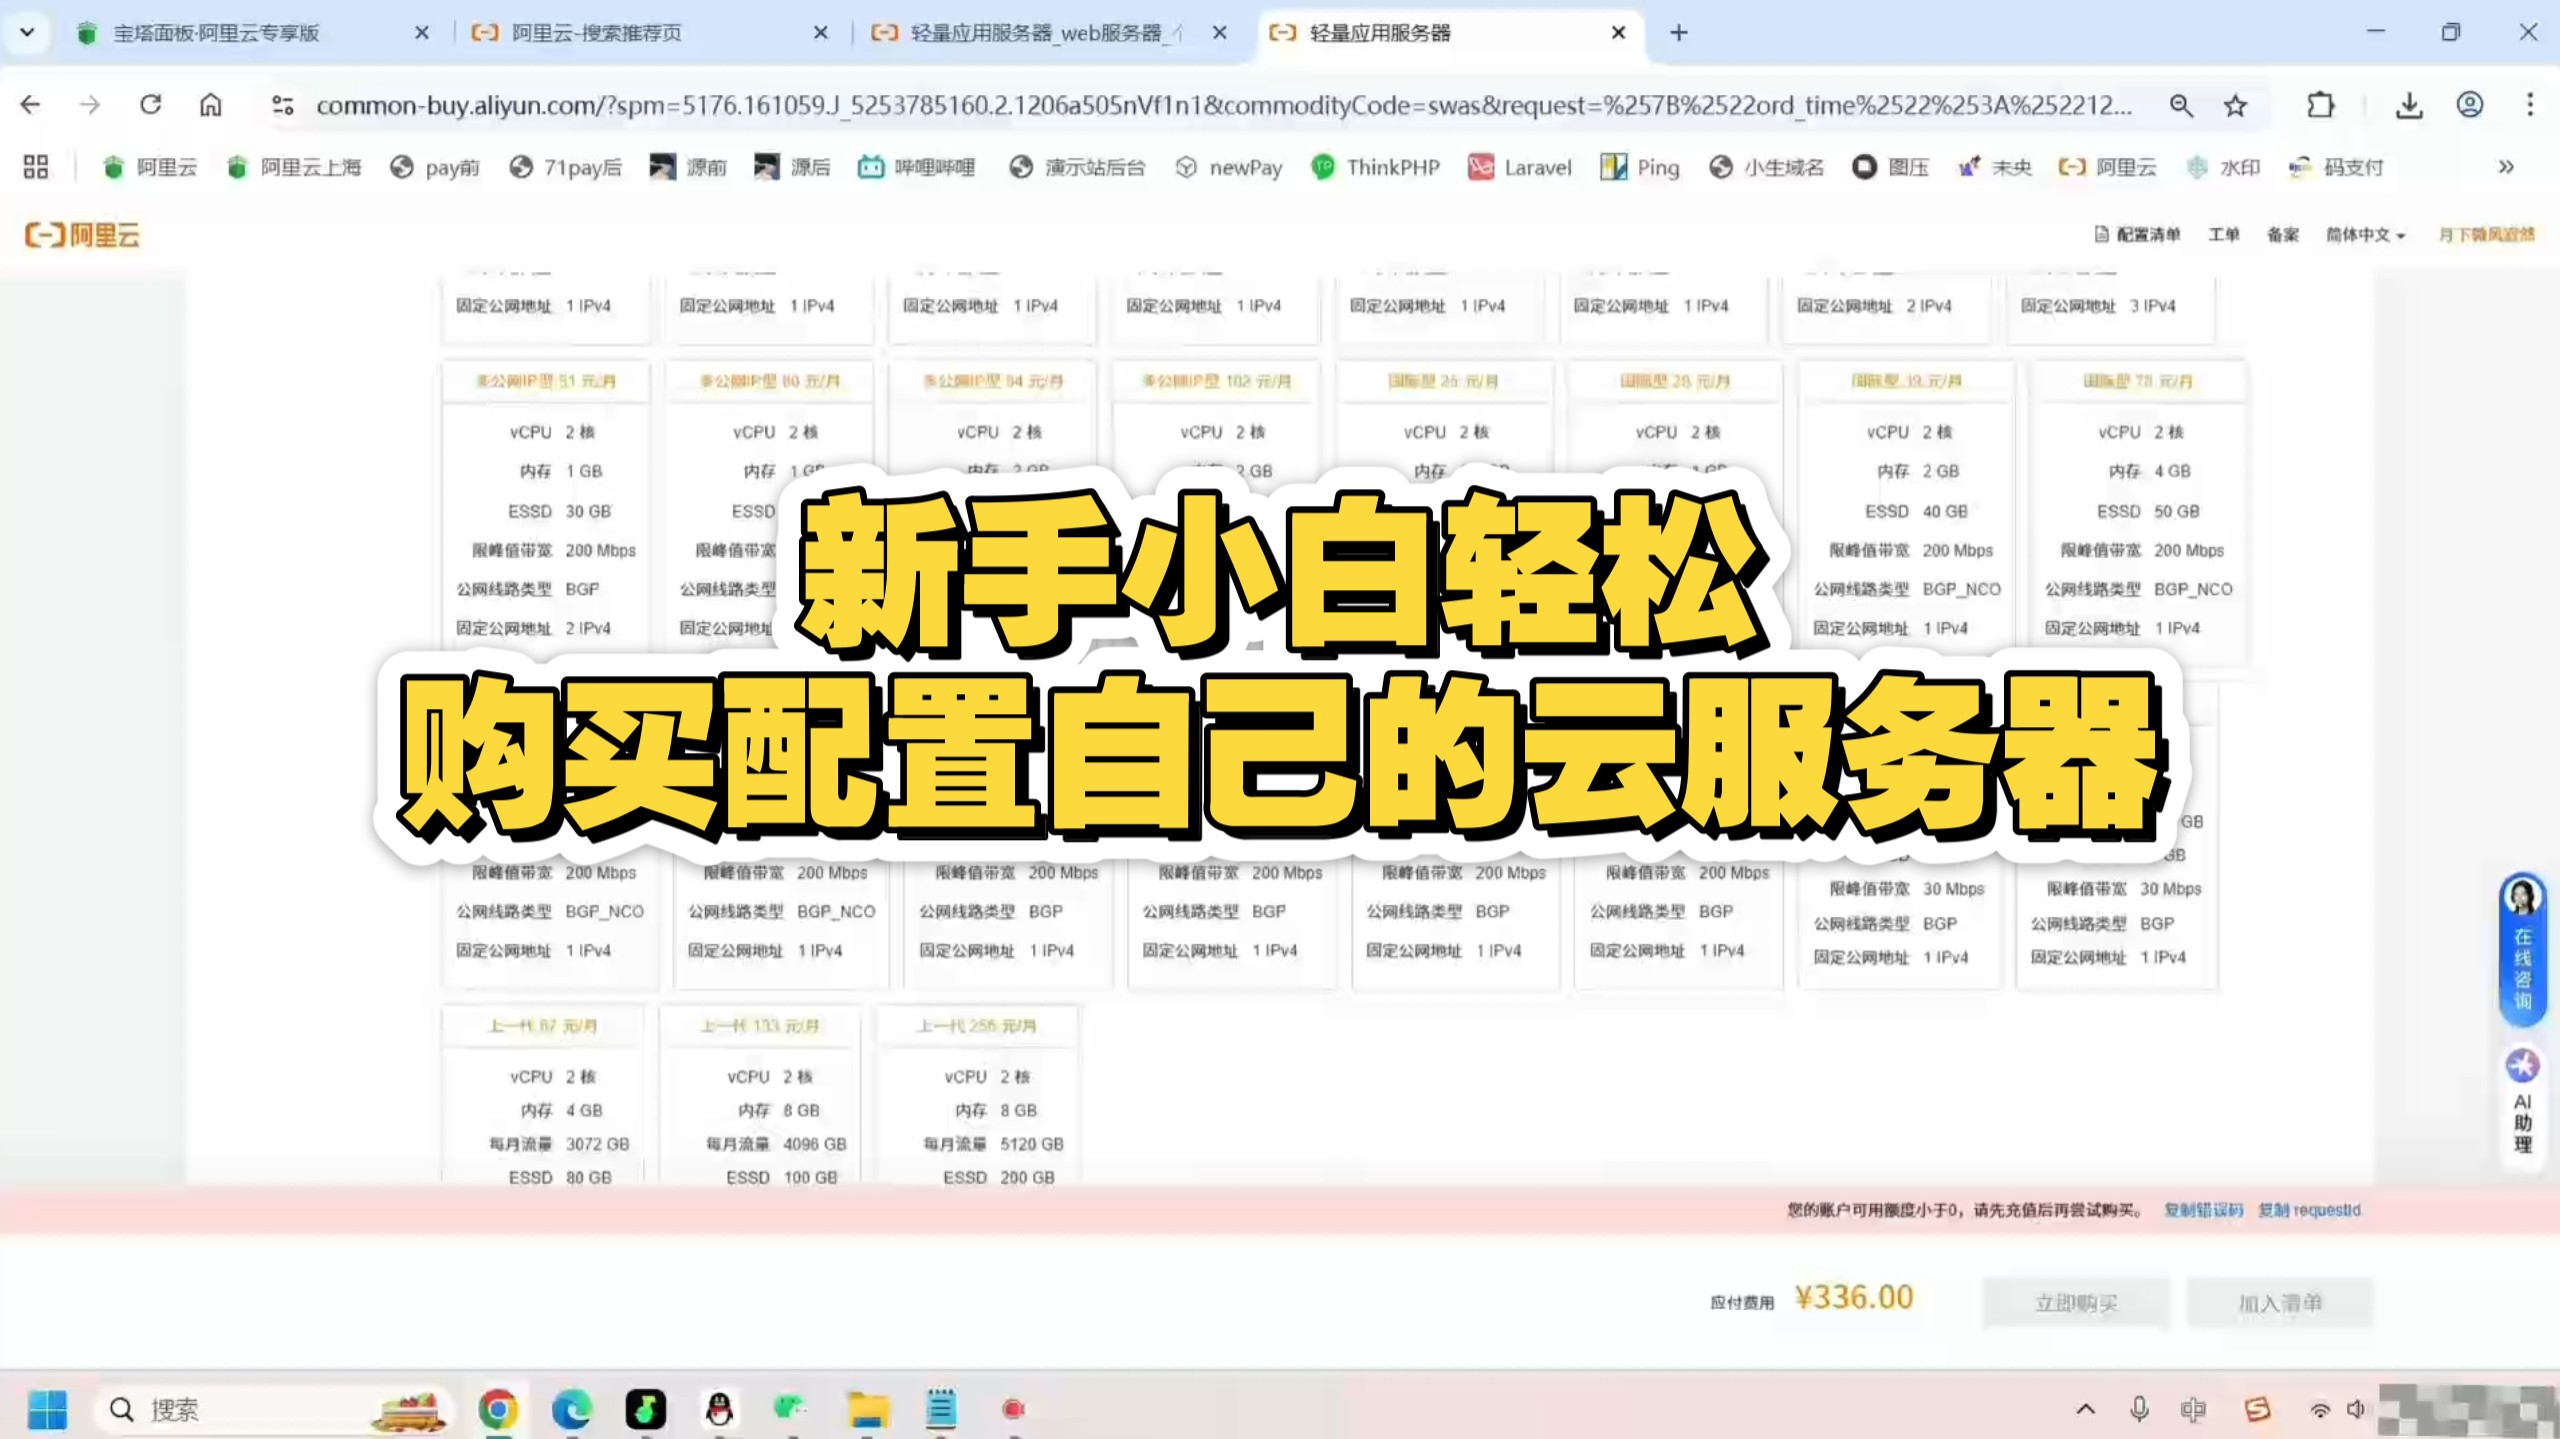The width and height of the screenshot is (2560, 1439).
Task: Open 备案 in header
Action: click(x=2282, y=235)
